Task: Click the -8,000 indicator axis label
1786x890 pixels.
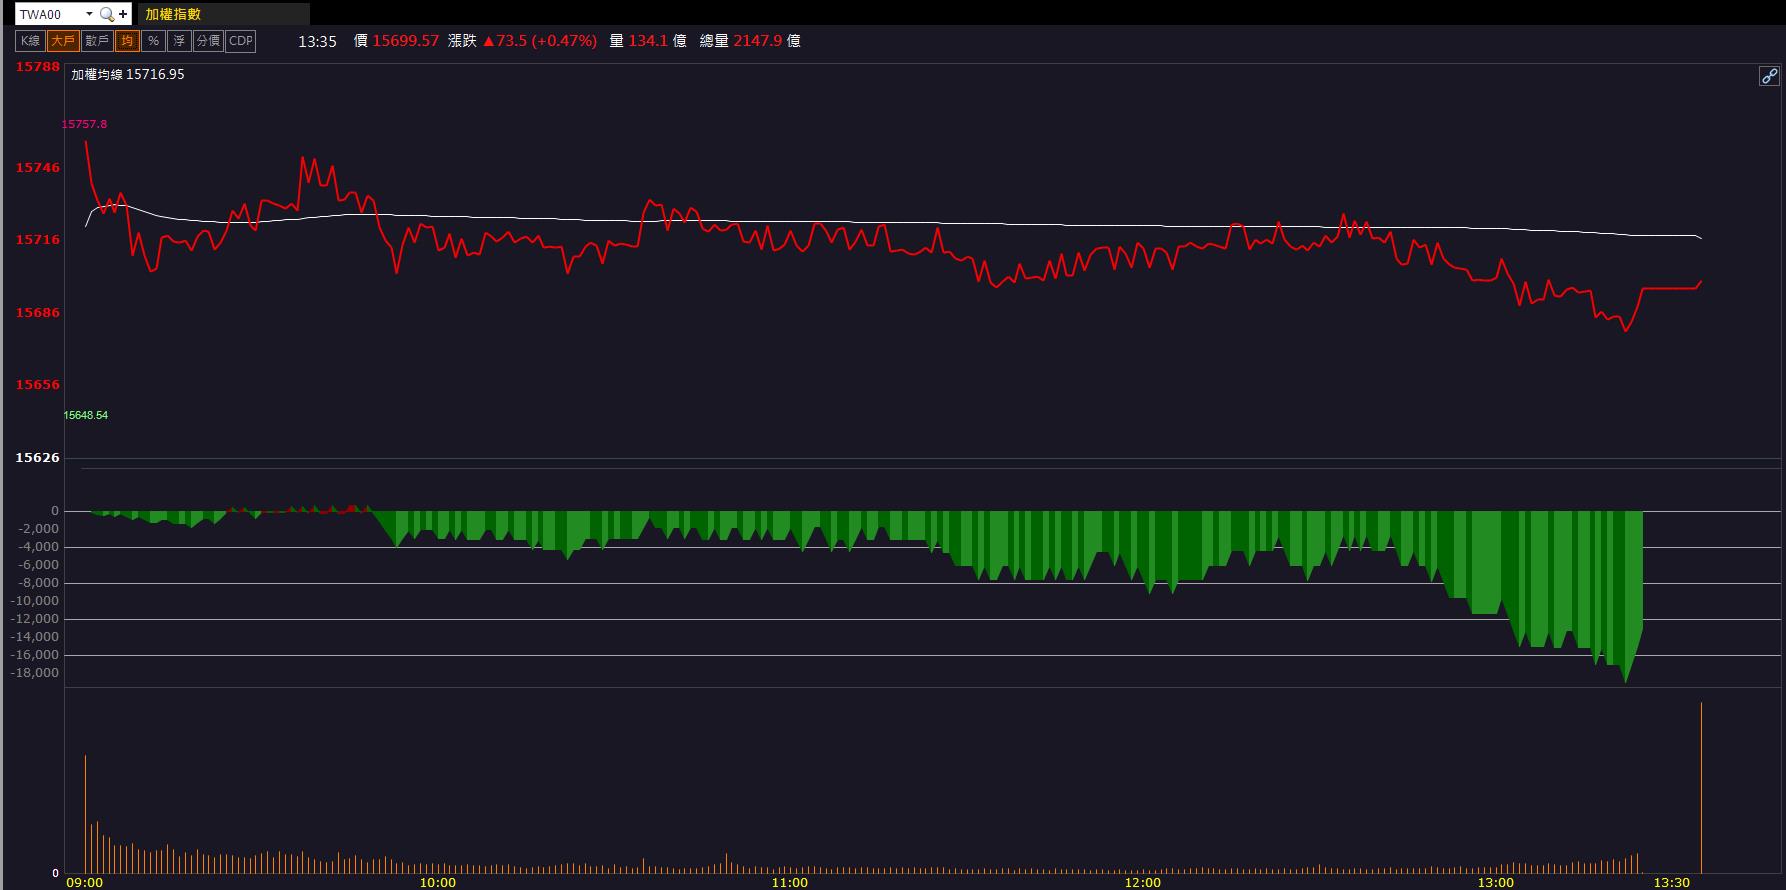Action: click(x=39, y=583)
